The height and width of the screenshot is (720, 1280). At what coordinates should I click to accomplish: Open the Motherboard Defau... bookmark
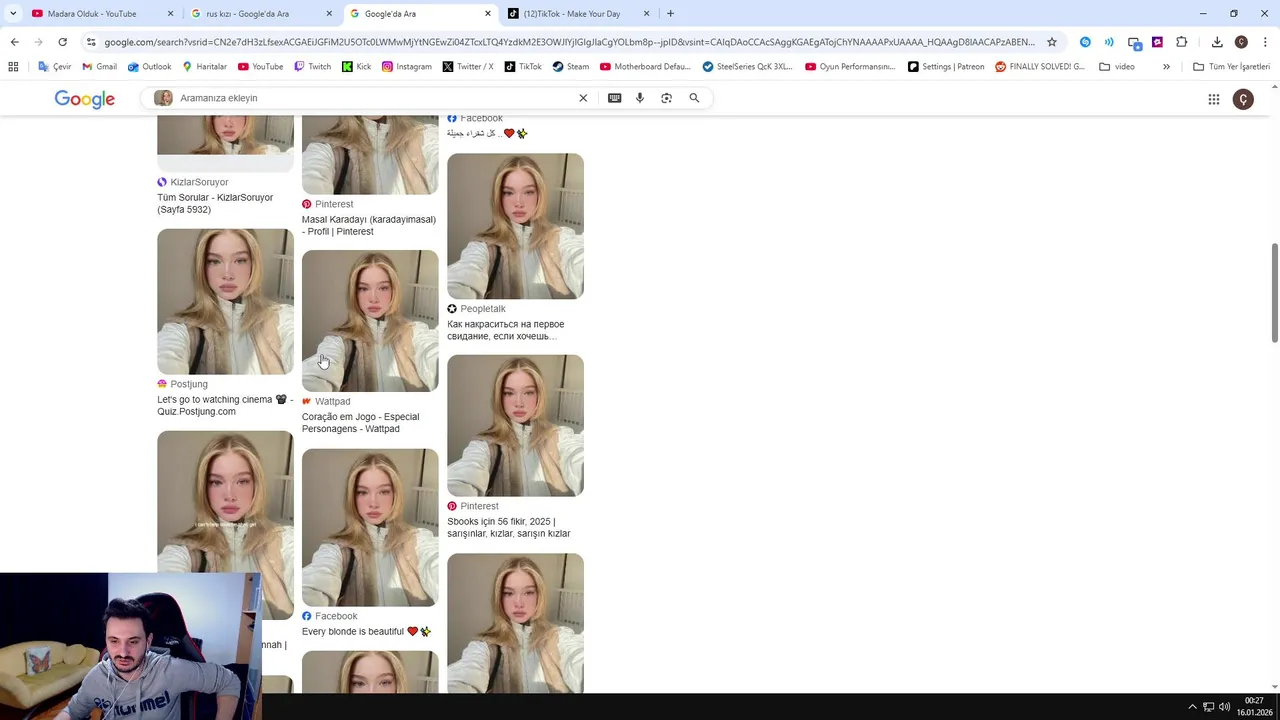point(646,67)
